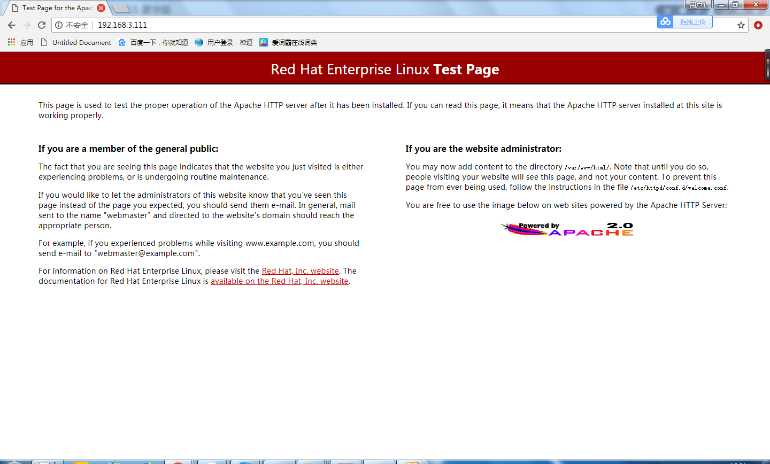Click the blue translate button beside cloud icon

(x=693, y=22)
